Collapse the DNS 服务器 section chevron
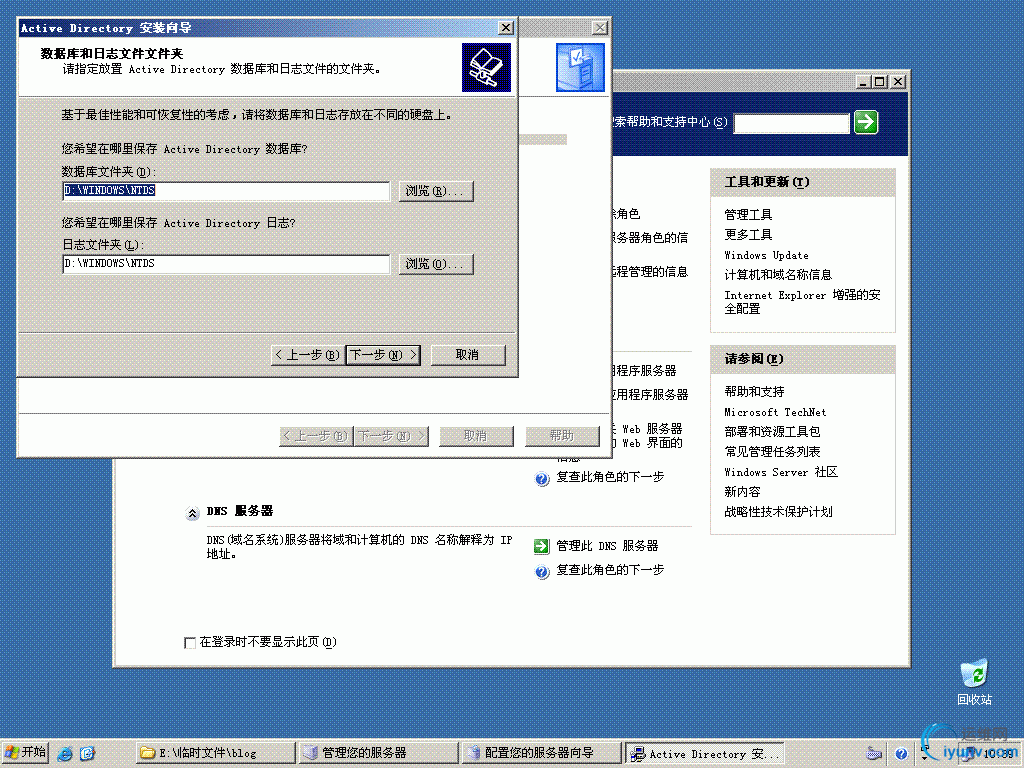 click(192, 513)
